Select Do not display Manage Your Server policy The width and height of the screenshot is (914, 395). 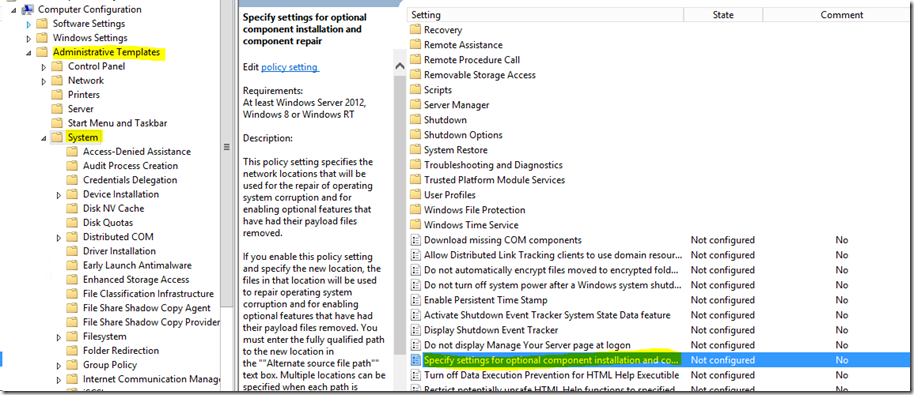(x=527, y=345)
